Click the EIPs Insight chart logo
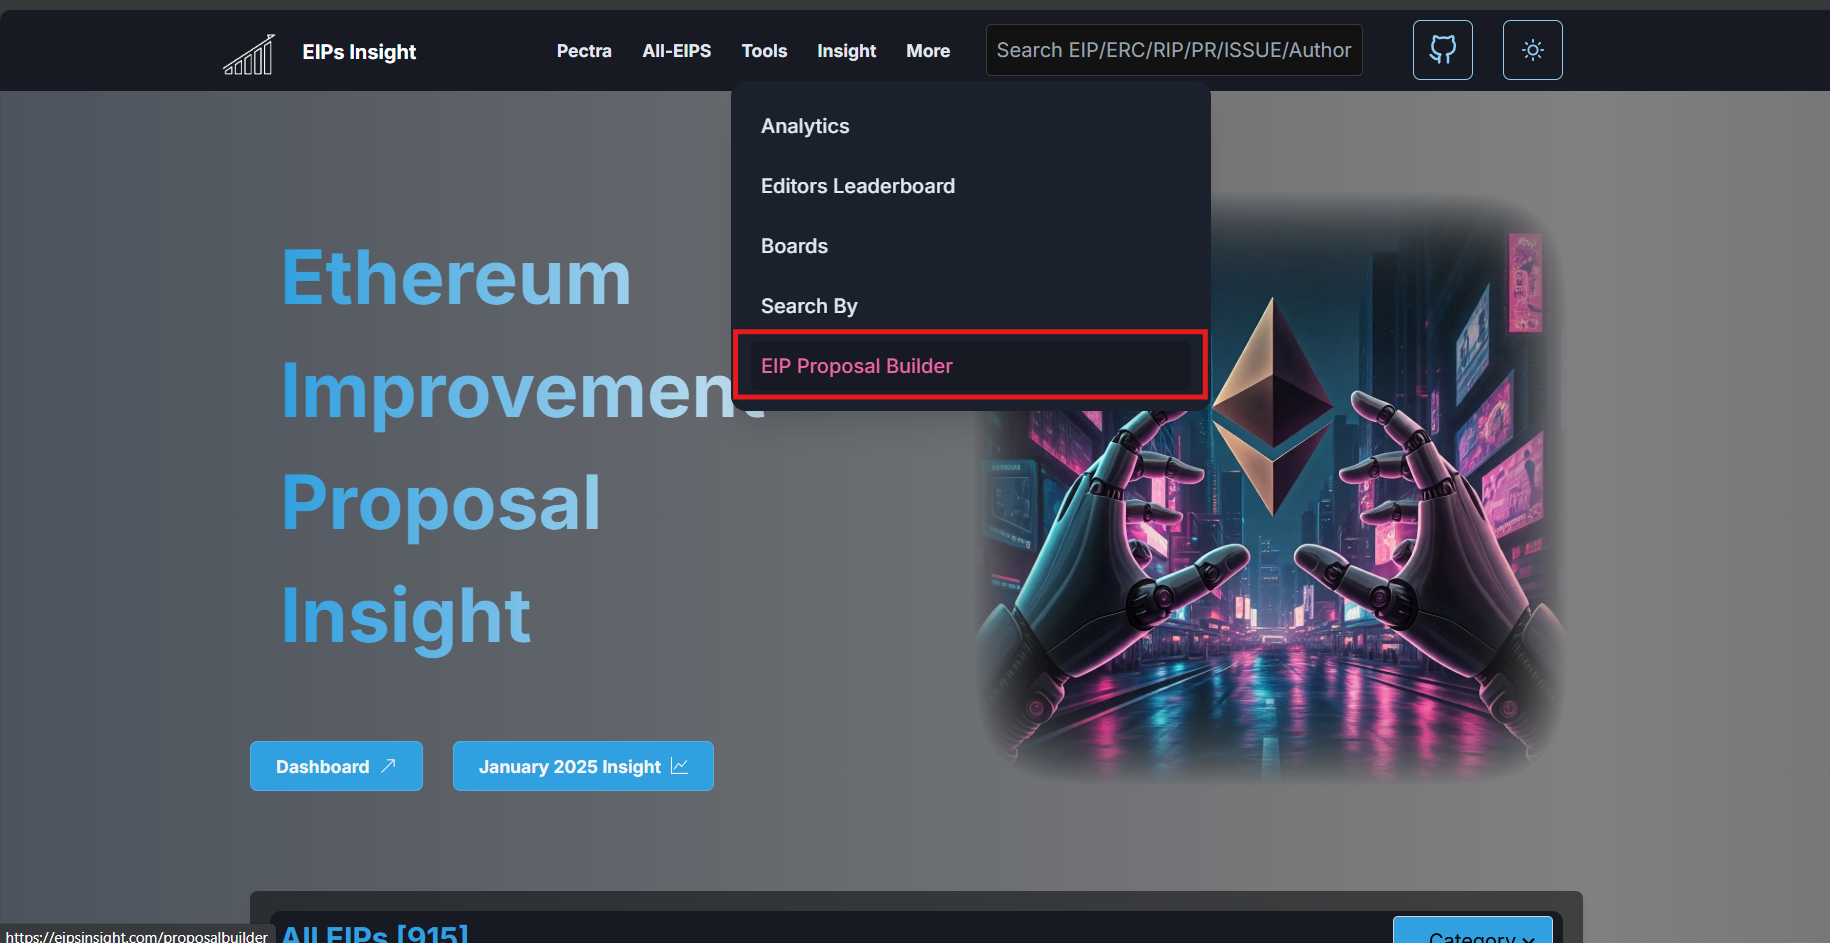This screenshot has width=1830, height=943. (248, 52)
